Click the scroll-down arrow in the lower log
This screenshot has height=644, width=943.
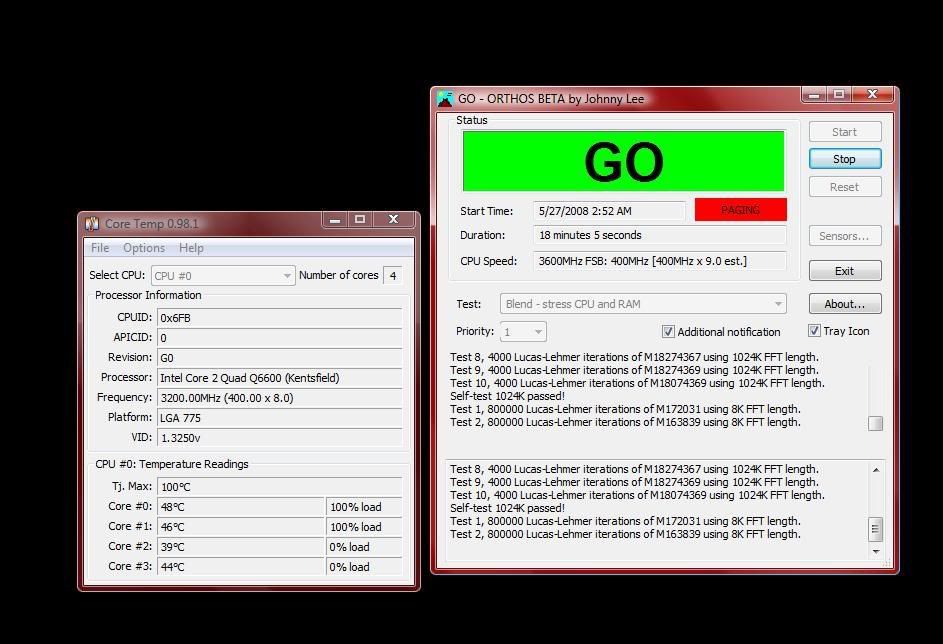876,551
